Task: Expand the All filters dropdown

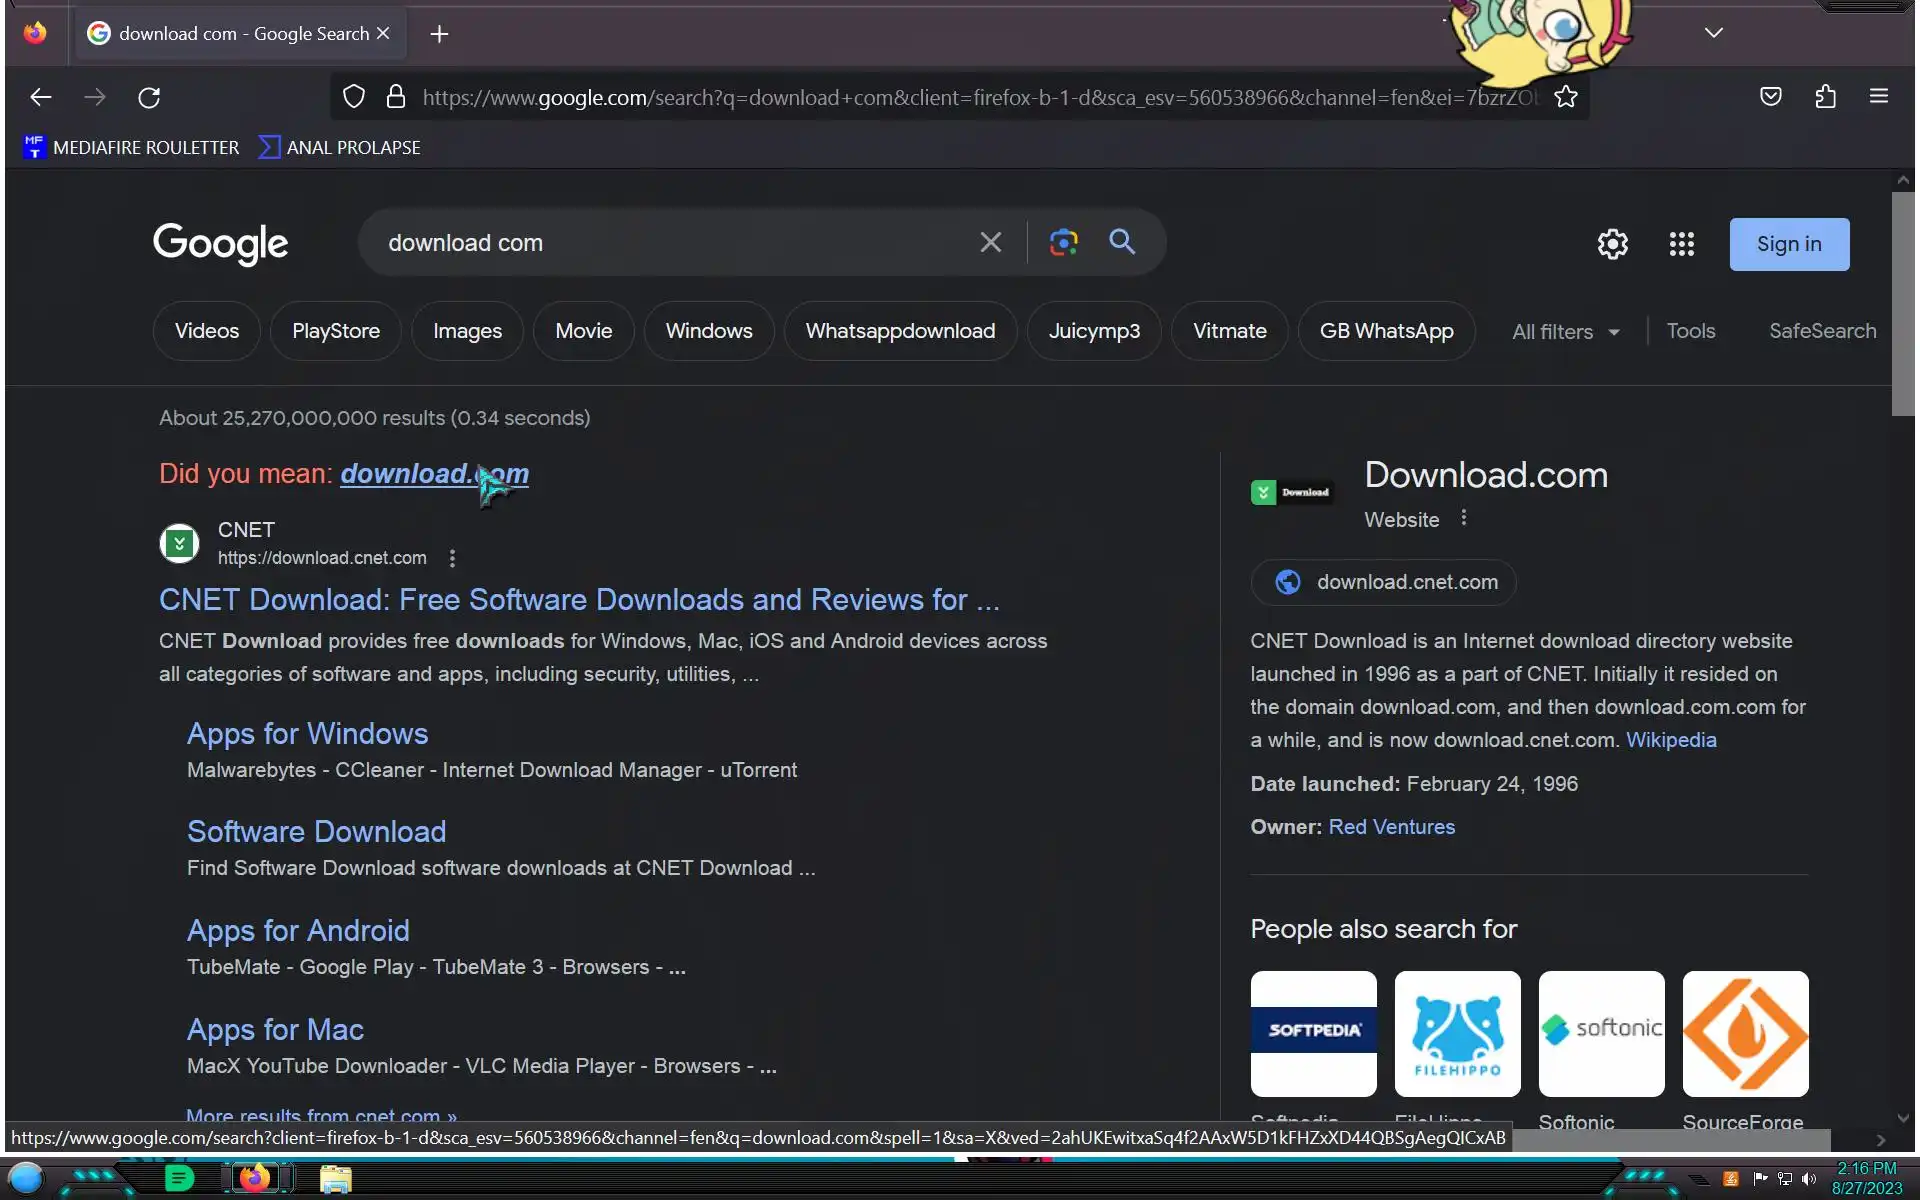Action: pos(1565,332)
